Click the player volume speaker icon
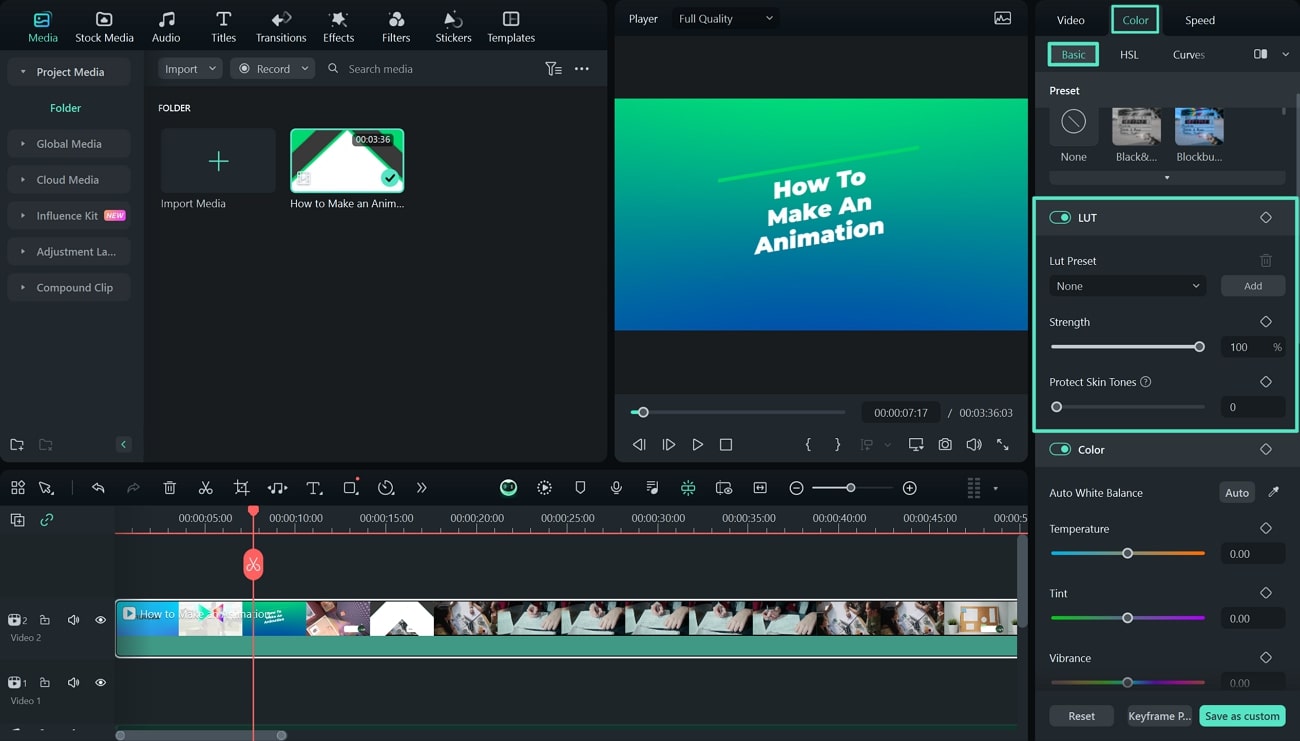 point(973,444)
